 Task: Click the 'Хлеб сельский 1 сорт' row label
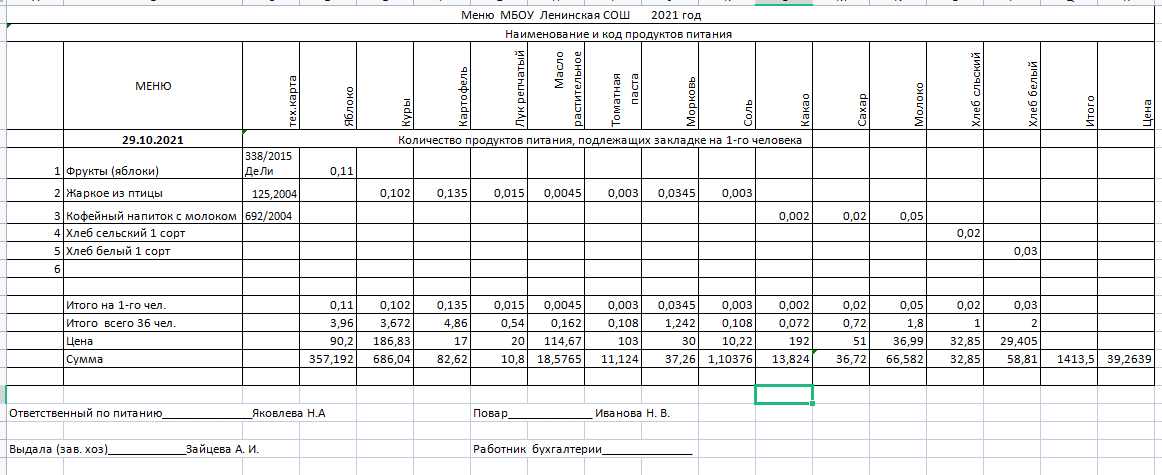[x=152, y=233]
